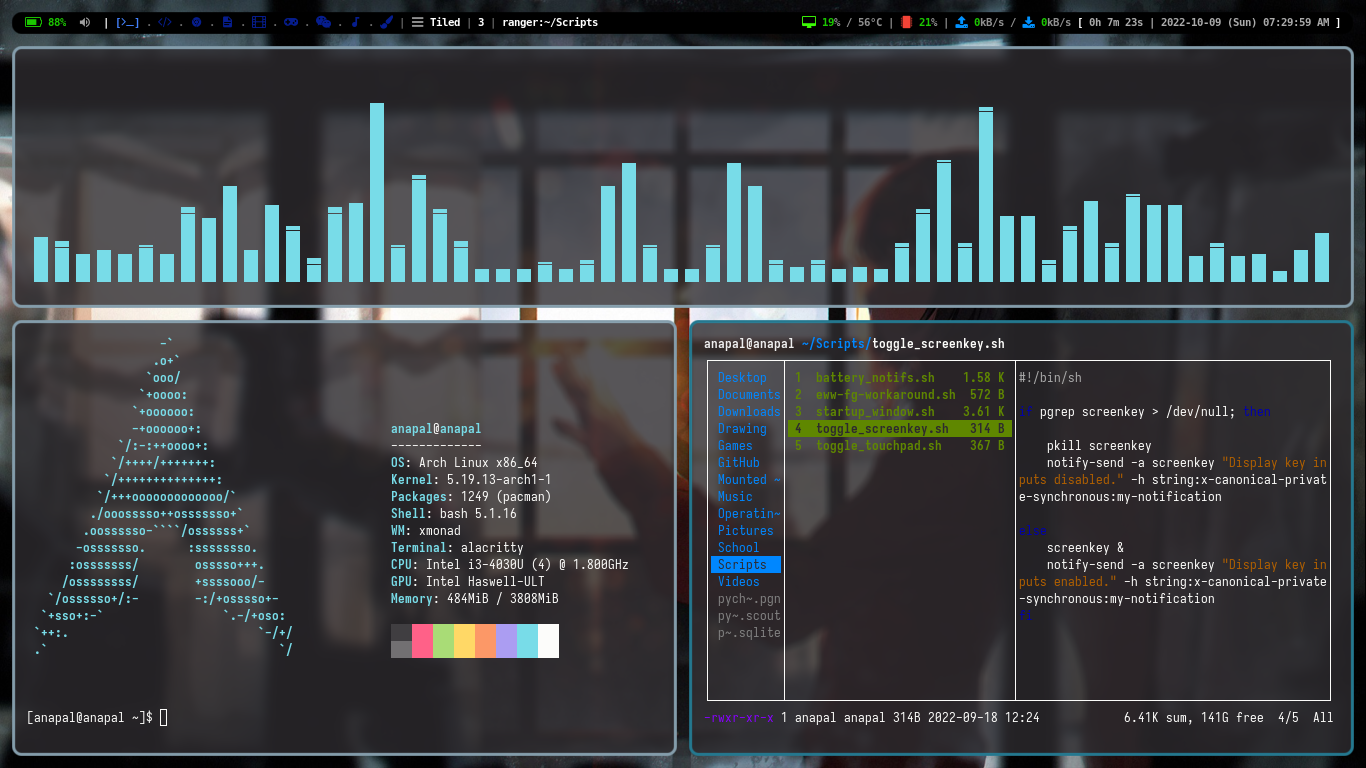Click the anapal@anapal text in ranger header
Viewport: 1366px width, 768px height.
[x=749, y=344]
